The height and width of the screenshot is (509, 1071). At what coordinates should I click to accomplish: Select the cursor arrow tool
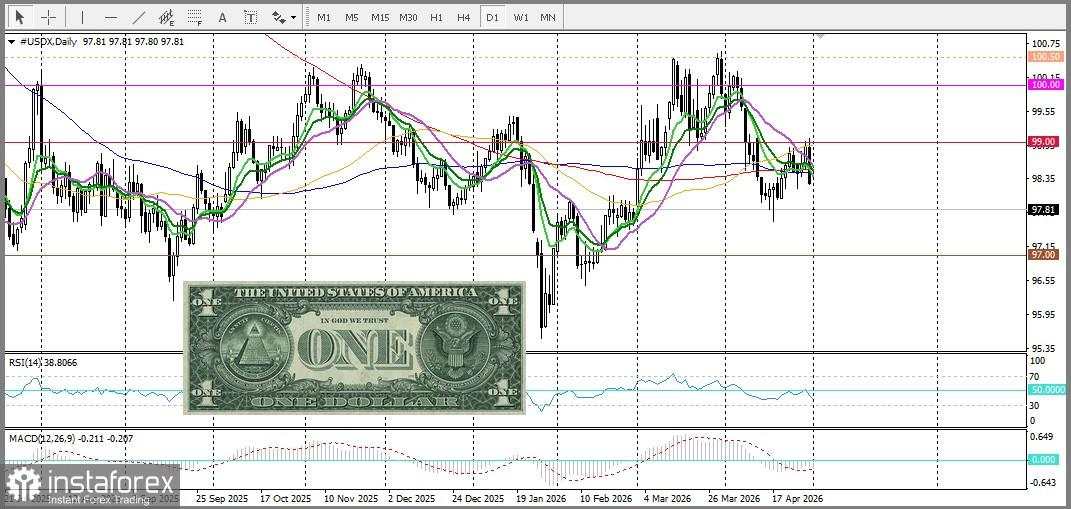[19, 17]
